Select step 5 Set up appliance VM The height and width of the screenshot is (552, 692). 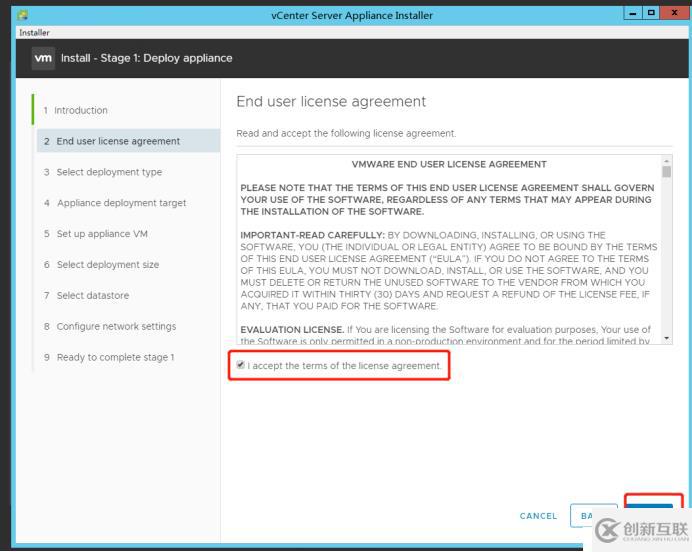(96, 234)
